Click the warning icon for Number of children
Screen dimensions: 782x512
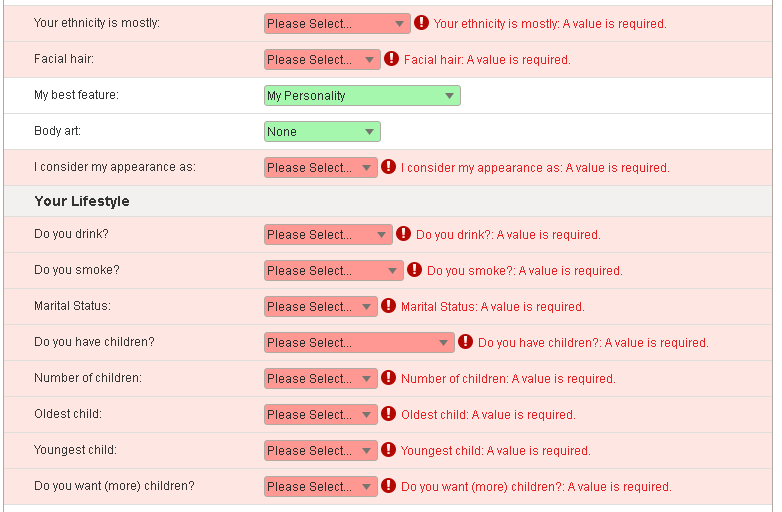(x=389, y=377)
